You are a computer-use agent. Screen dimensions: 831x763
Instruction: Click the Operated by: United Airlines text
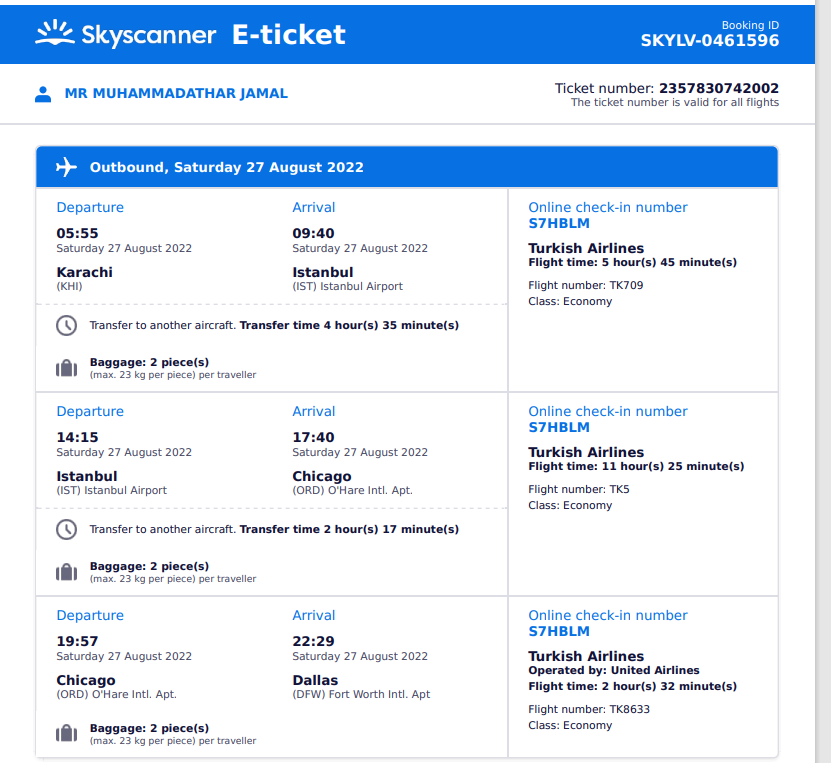[613, 671]
